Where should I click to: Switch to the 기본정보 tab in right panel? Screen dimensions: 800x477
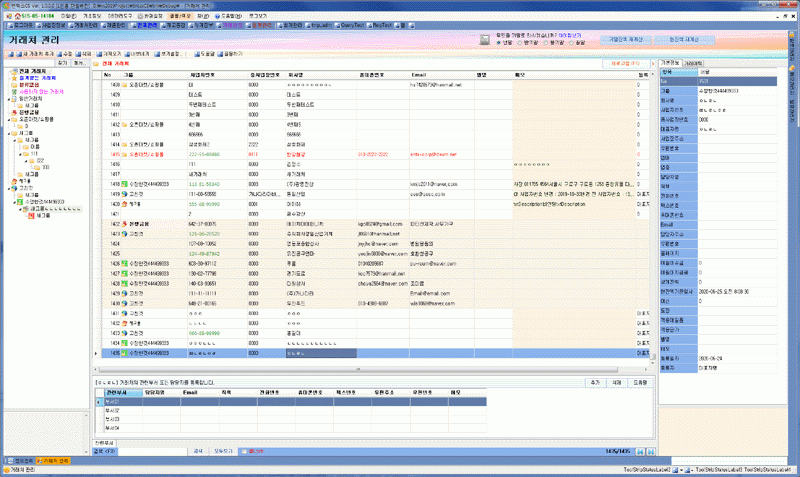(x=670, y=63)
